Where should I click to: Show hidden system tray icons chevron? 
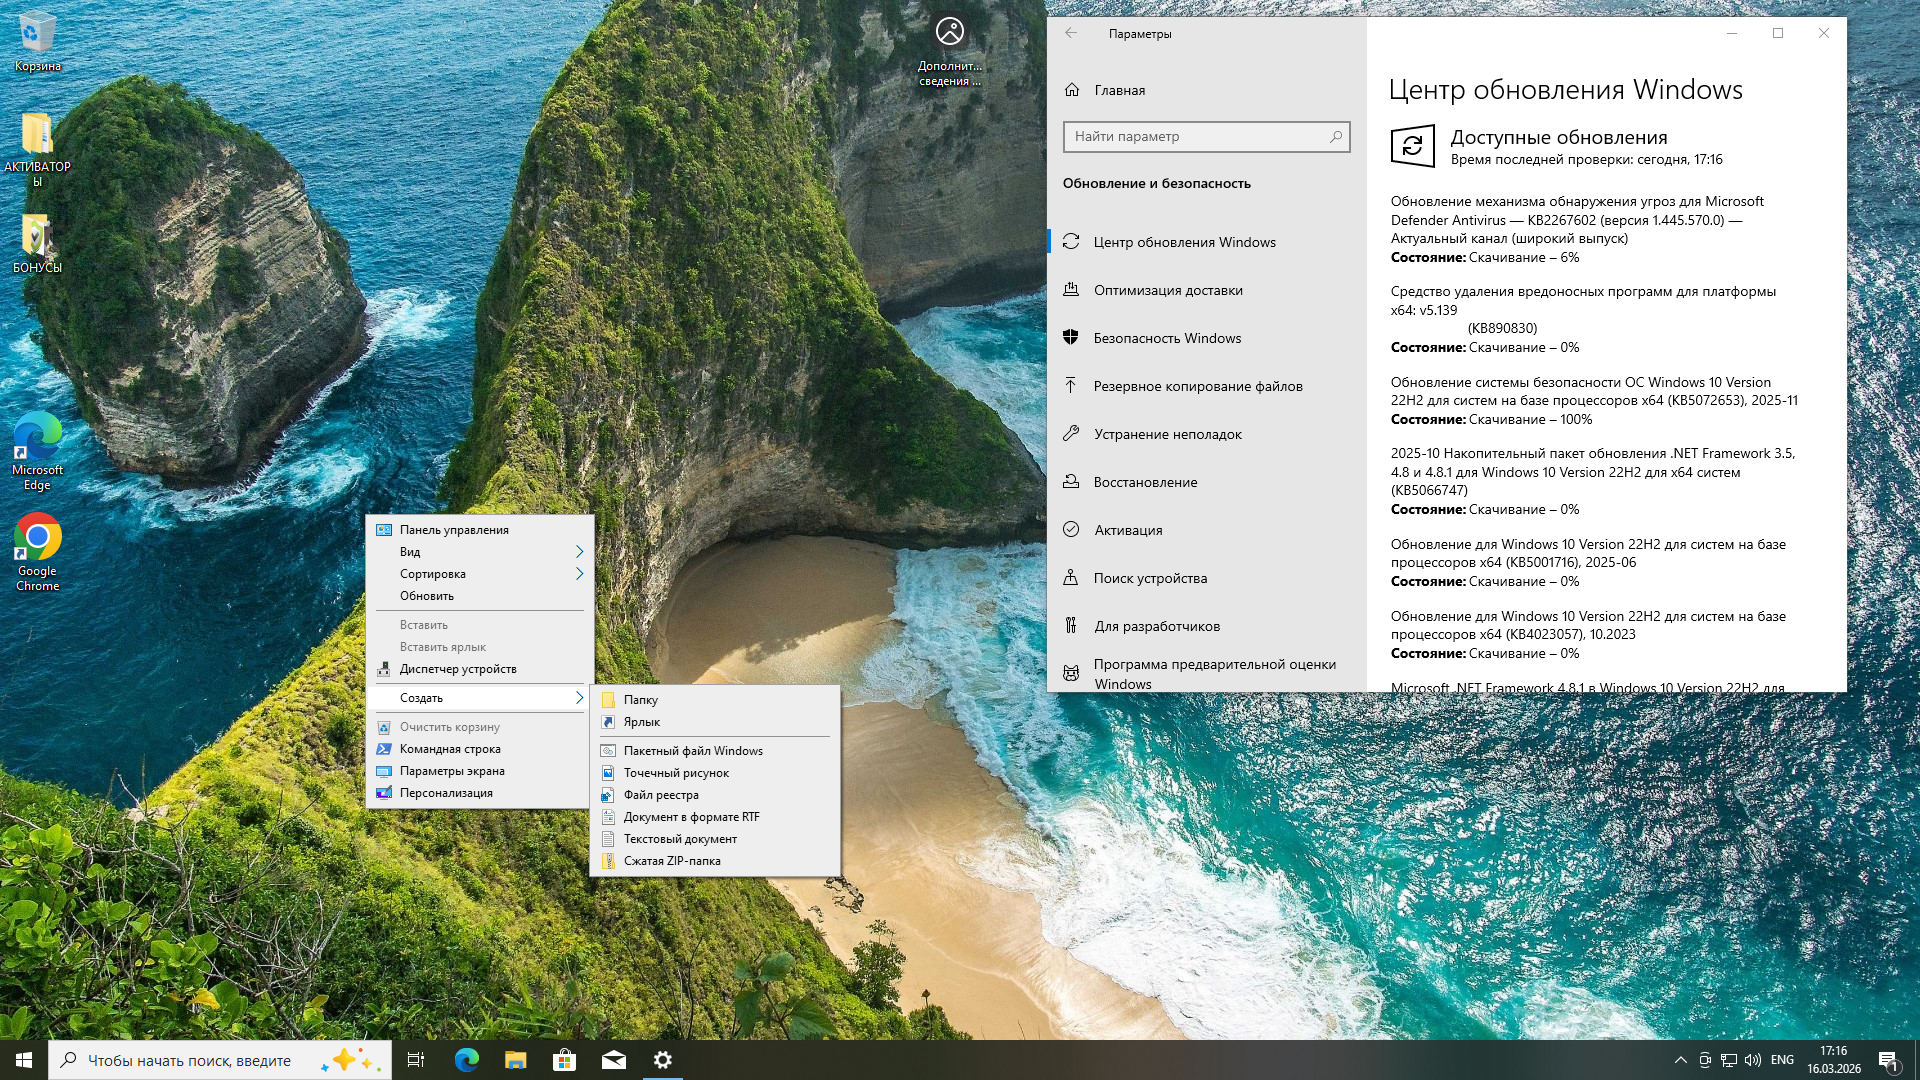point(1680,1060)
